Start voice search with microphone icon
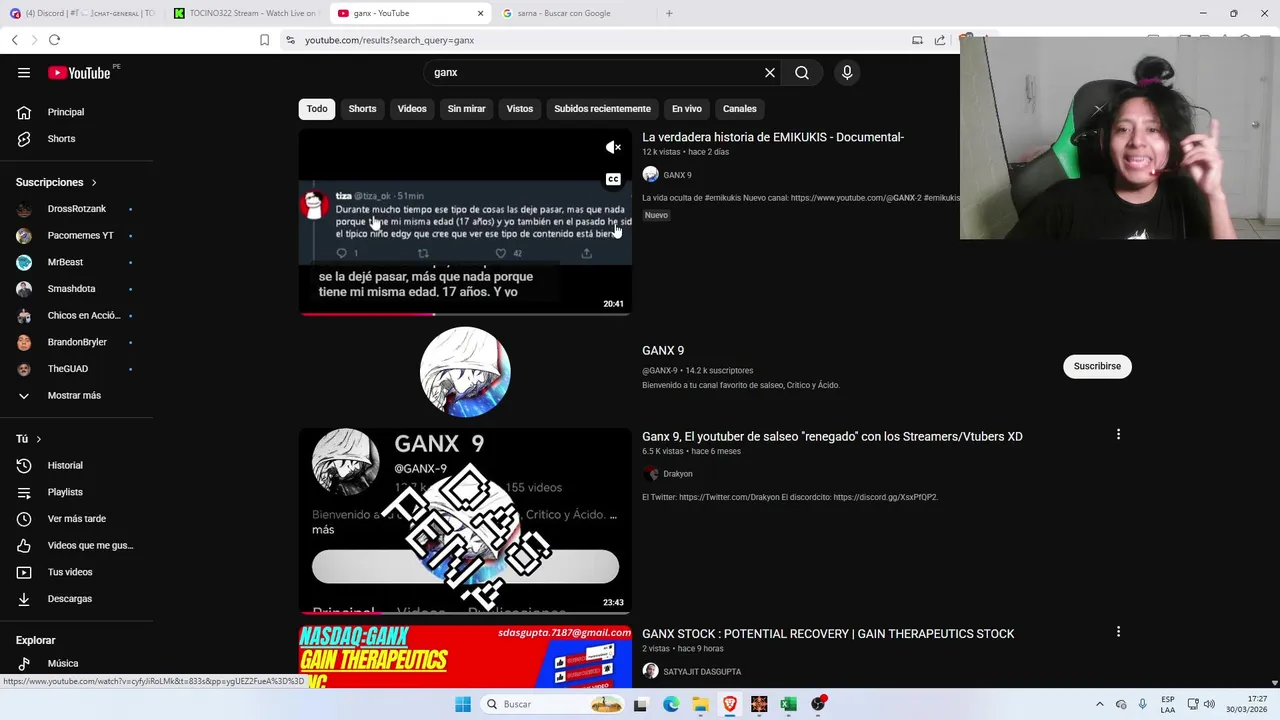This screenshot has width=1280, height=720. tap(847, 72)
